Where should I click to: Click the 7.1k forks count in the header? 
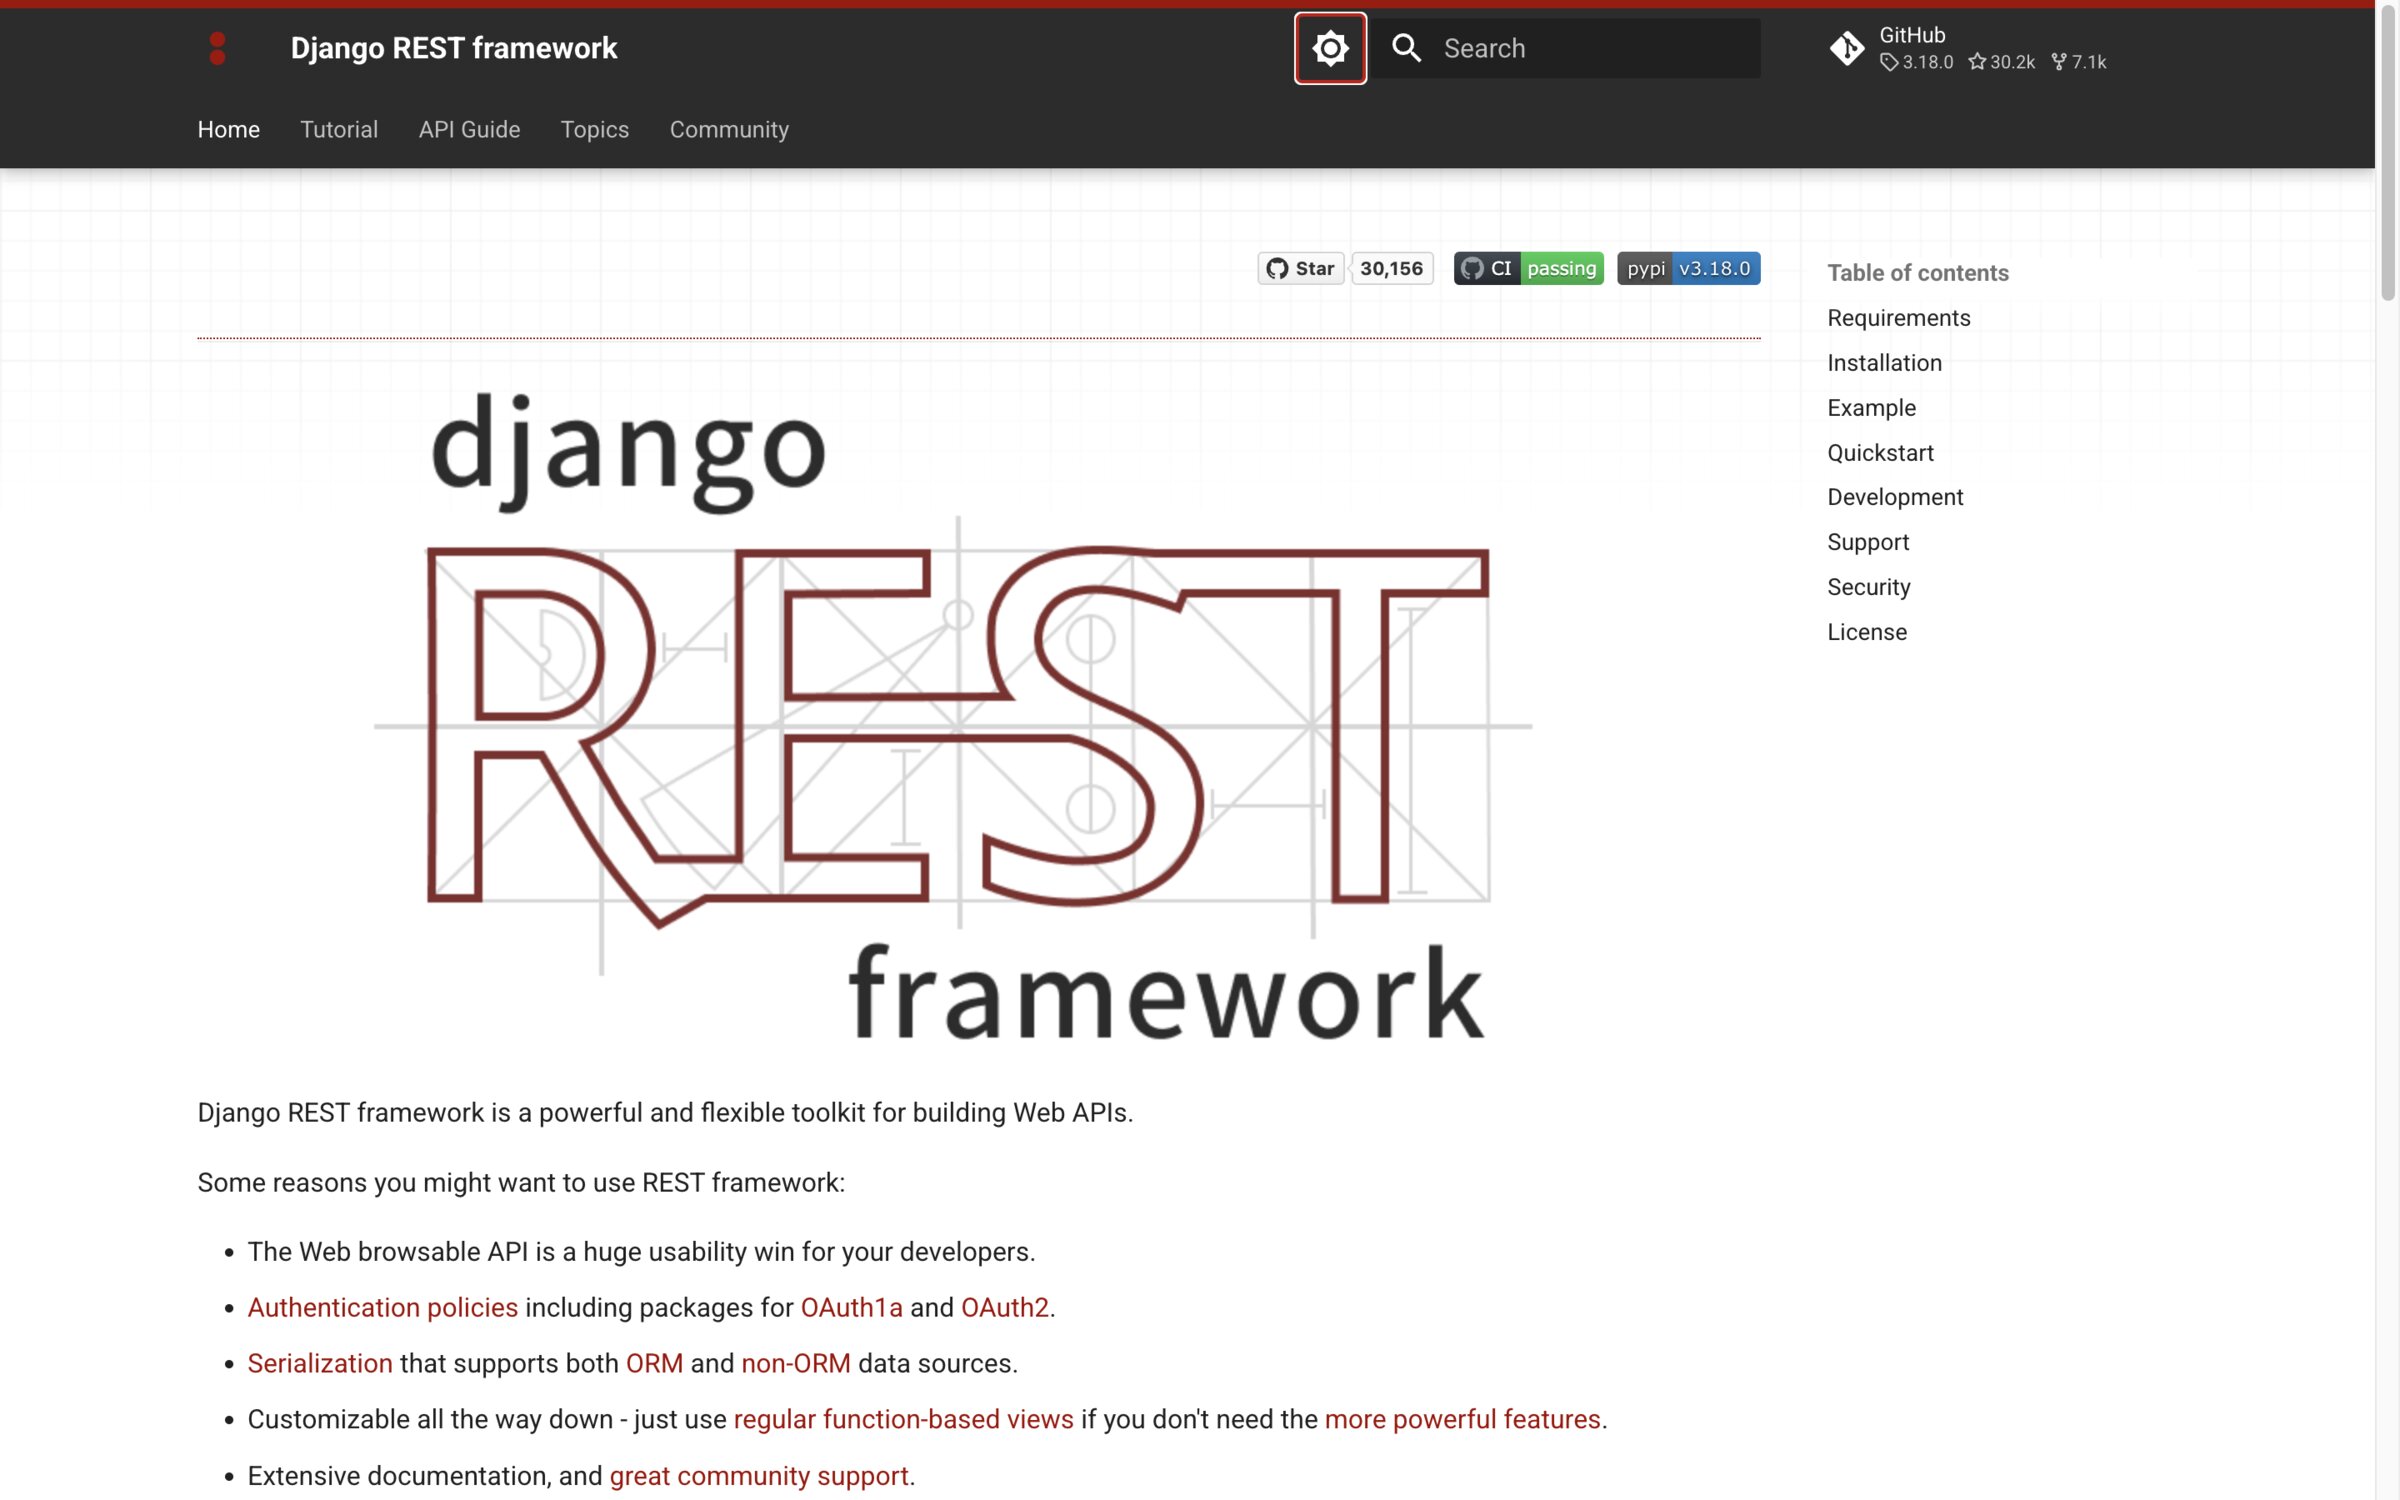[x=2079, y=62]
